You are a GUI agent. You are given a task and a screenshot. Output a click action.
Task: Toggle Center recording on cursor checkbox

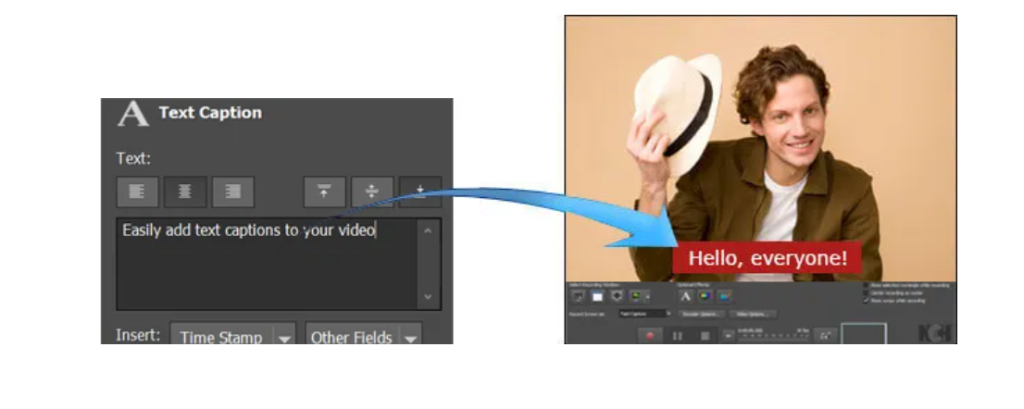pos(867,293)
